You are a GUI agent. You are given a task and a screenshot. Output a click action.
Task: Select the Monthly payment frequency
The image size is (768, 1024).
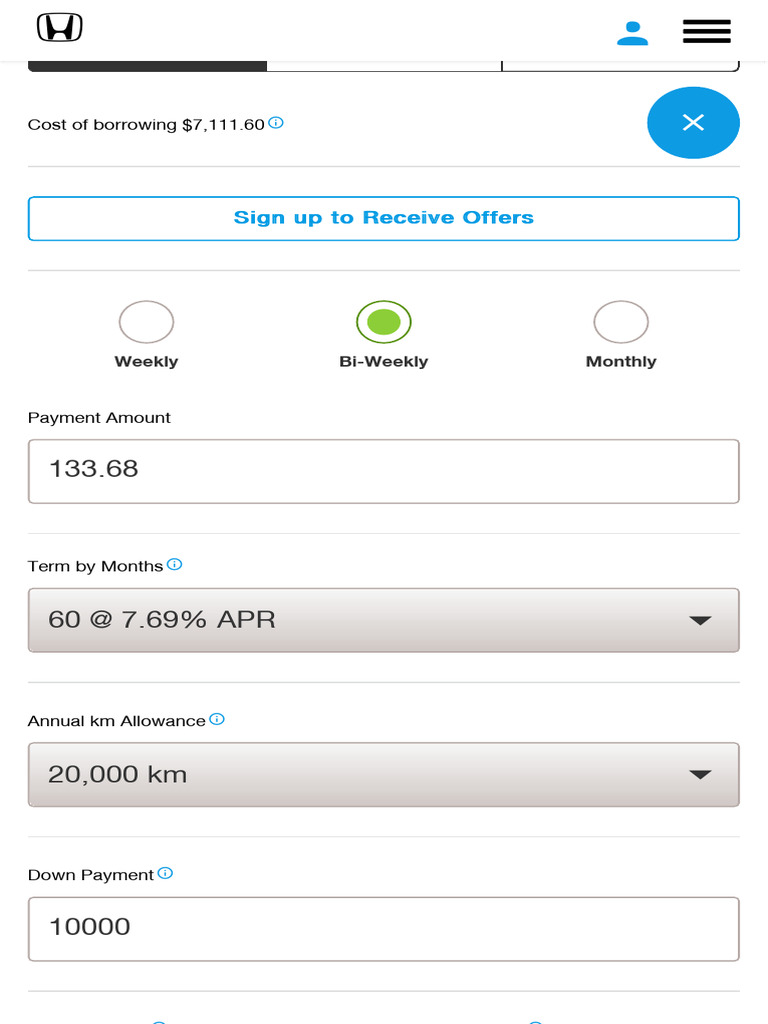point(621,322)
